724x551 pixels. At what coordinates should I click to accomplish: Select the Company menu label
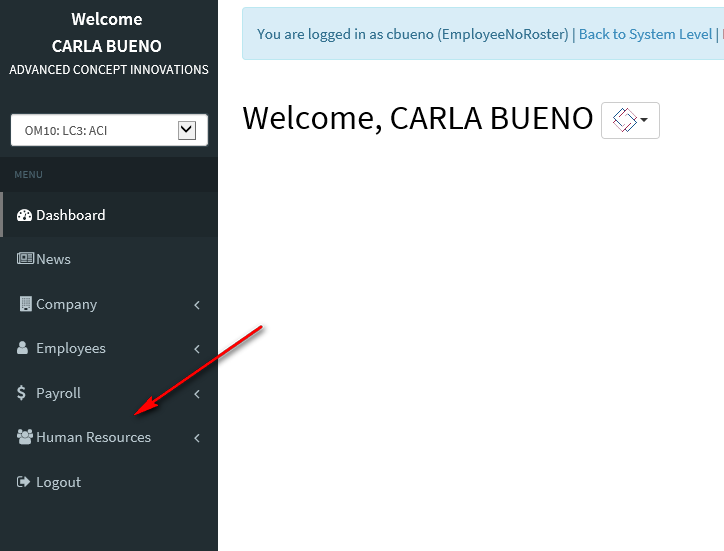66,304
